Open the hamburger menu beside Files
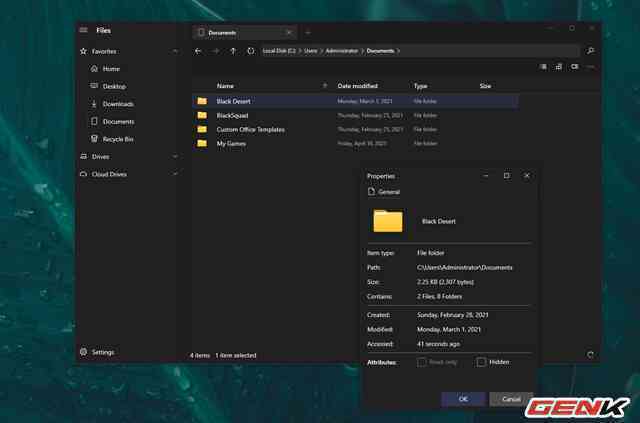Screen dimensions: 640x423 [x=84, y=30]
